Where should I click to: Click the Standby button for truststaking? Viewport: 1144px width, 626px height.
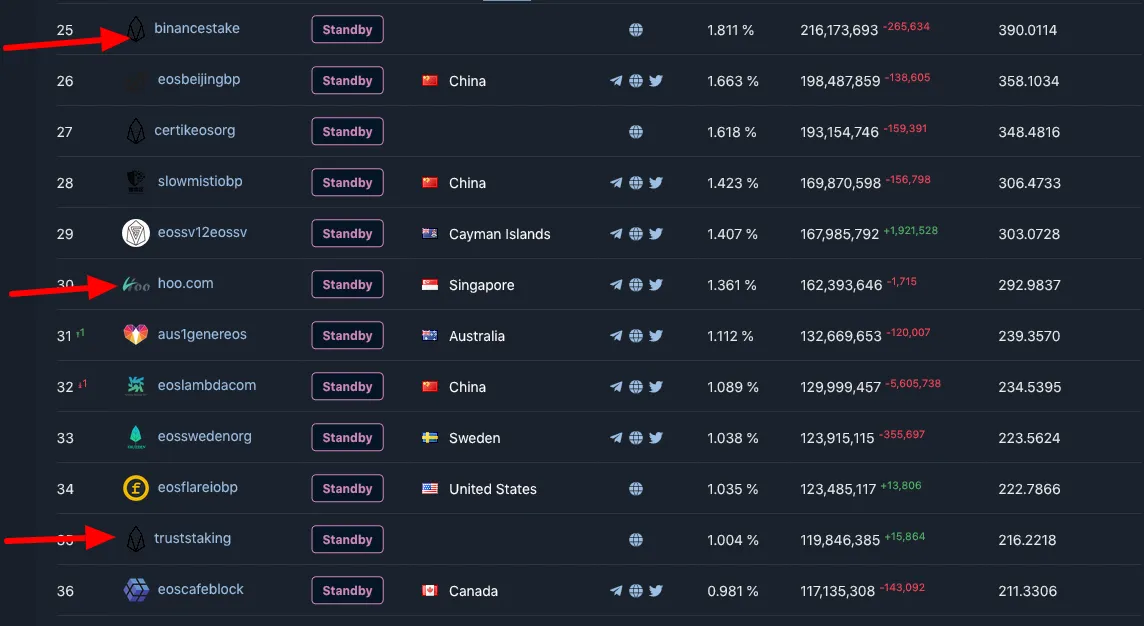347,539
